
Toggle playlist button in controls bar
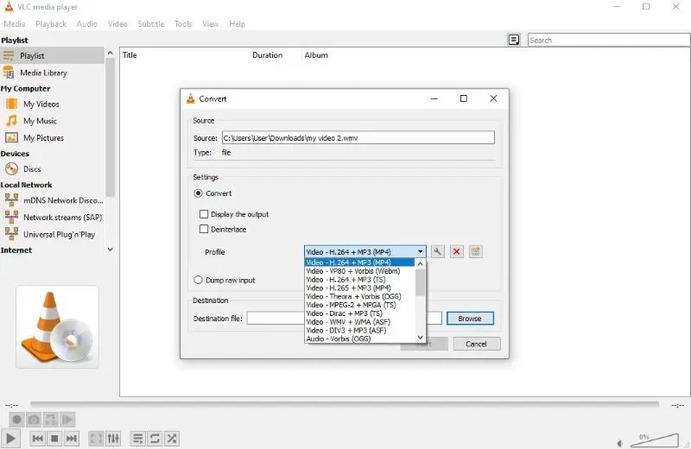137,438
